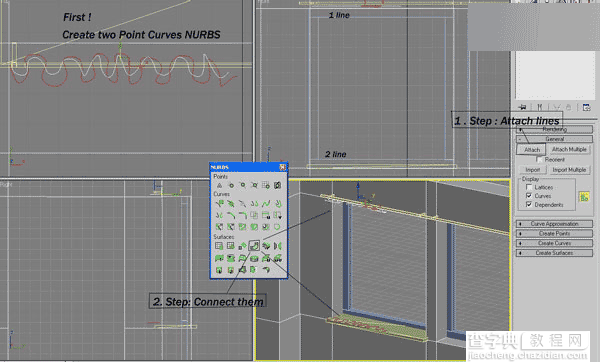Expand the Rendering rollout
The width and height of the screenshot is (600, 362).
[554, 129]
